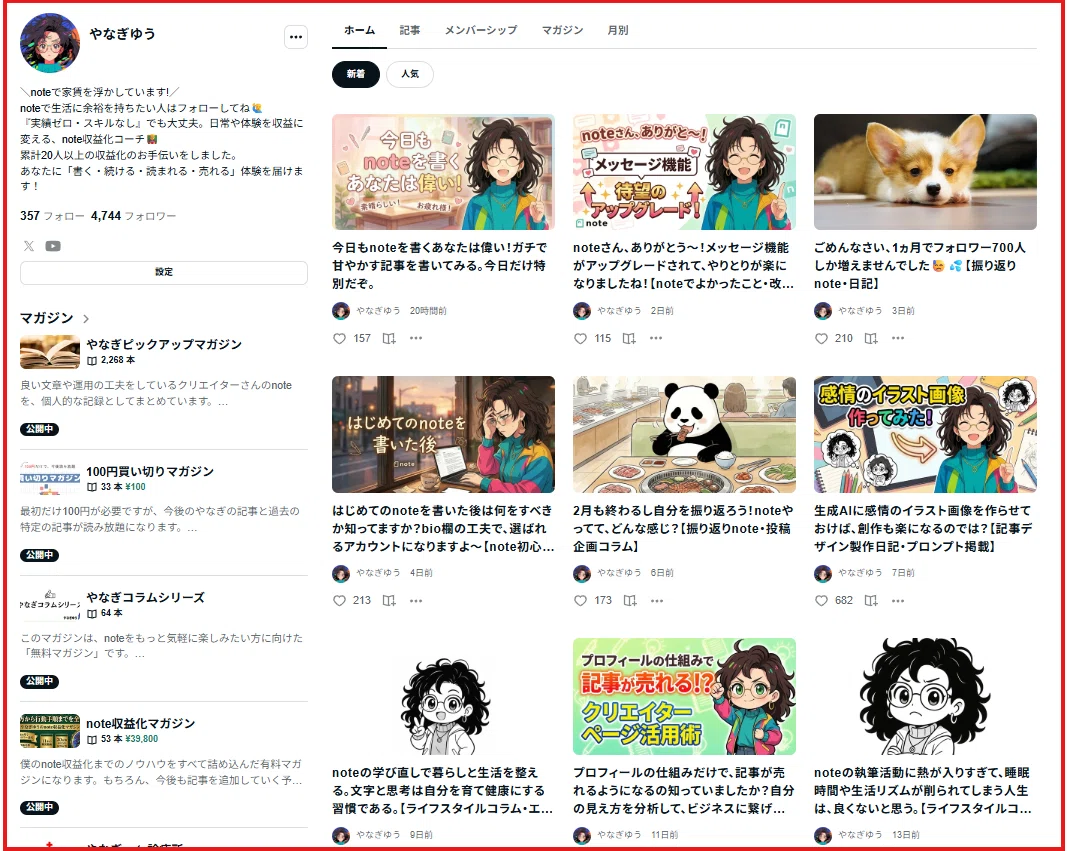The height and width of the screenshot is (851, 1067).
Task: Open more options for はじめてのnoteを書いた後 article
Action: pyautogui.click(x=416, y=601)
